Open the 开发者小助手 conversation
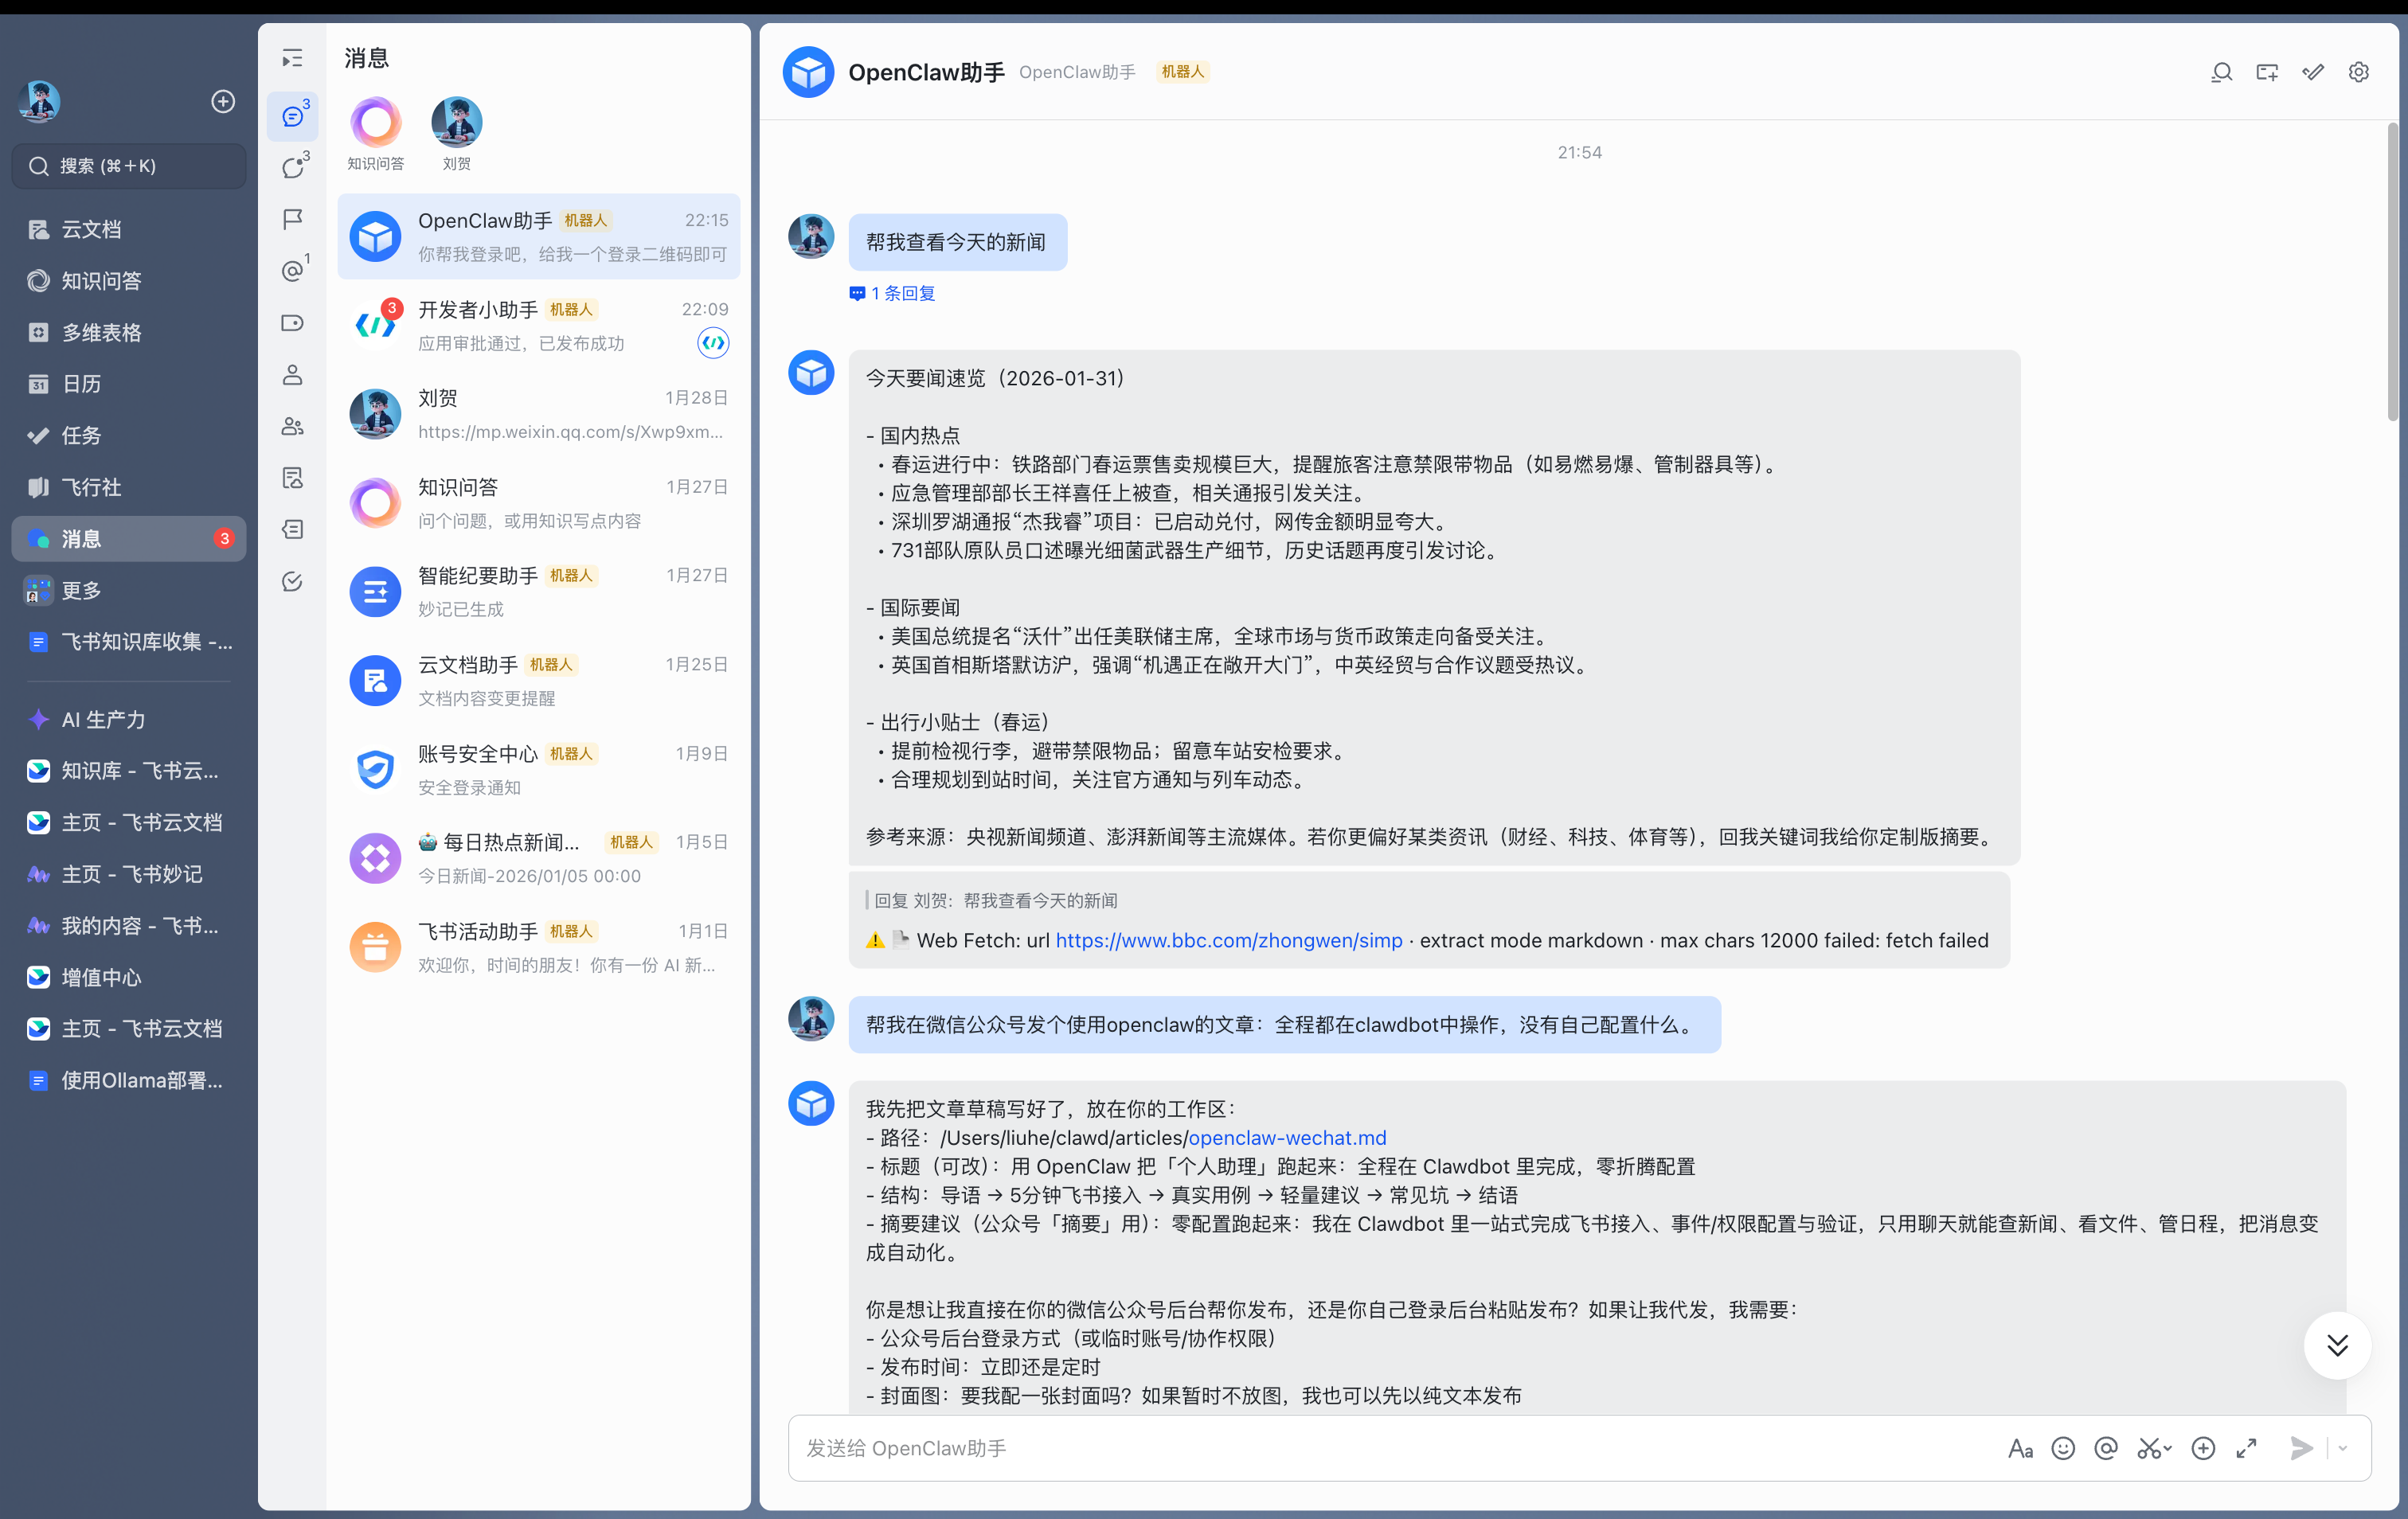This screenshot has height=1519, width=2408. point(538,326)
